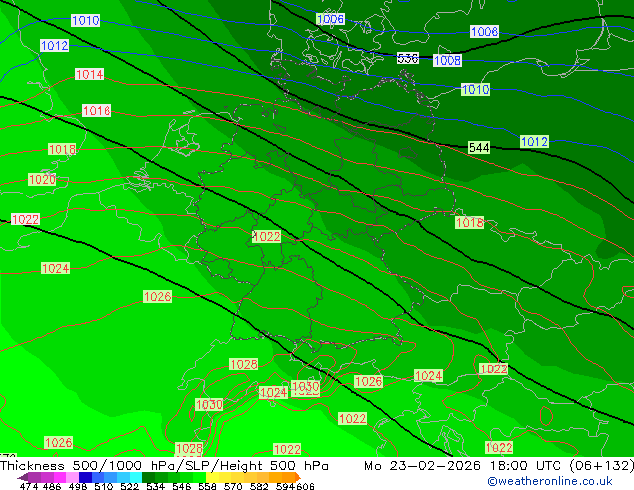Click the light pink legend swatch left of dark blue
This screenshot has width=634, height=490.
pyautogui.click(x=72, y=477)
